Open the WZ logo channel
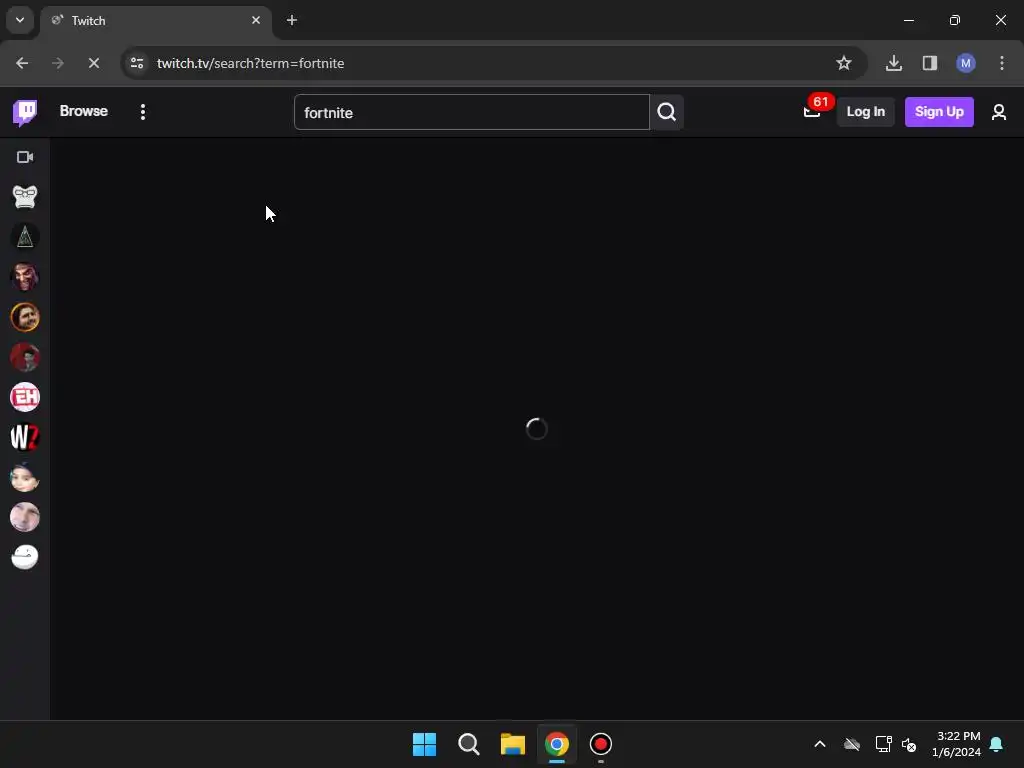 point(25,437)
